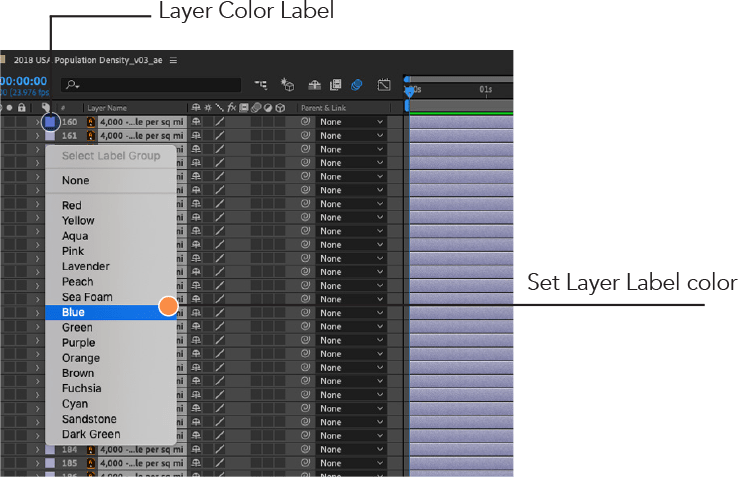Image resolution: width=738 pixels, height=477 pixels.
Task: Expand layer 161 properties chevron
Action: click(x=37, y=136)
